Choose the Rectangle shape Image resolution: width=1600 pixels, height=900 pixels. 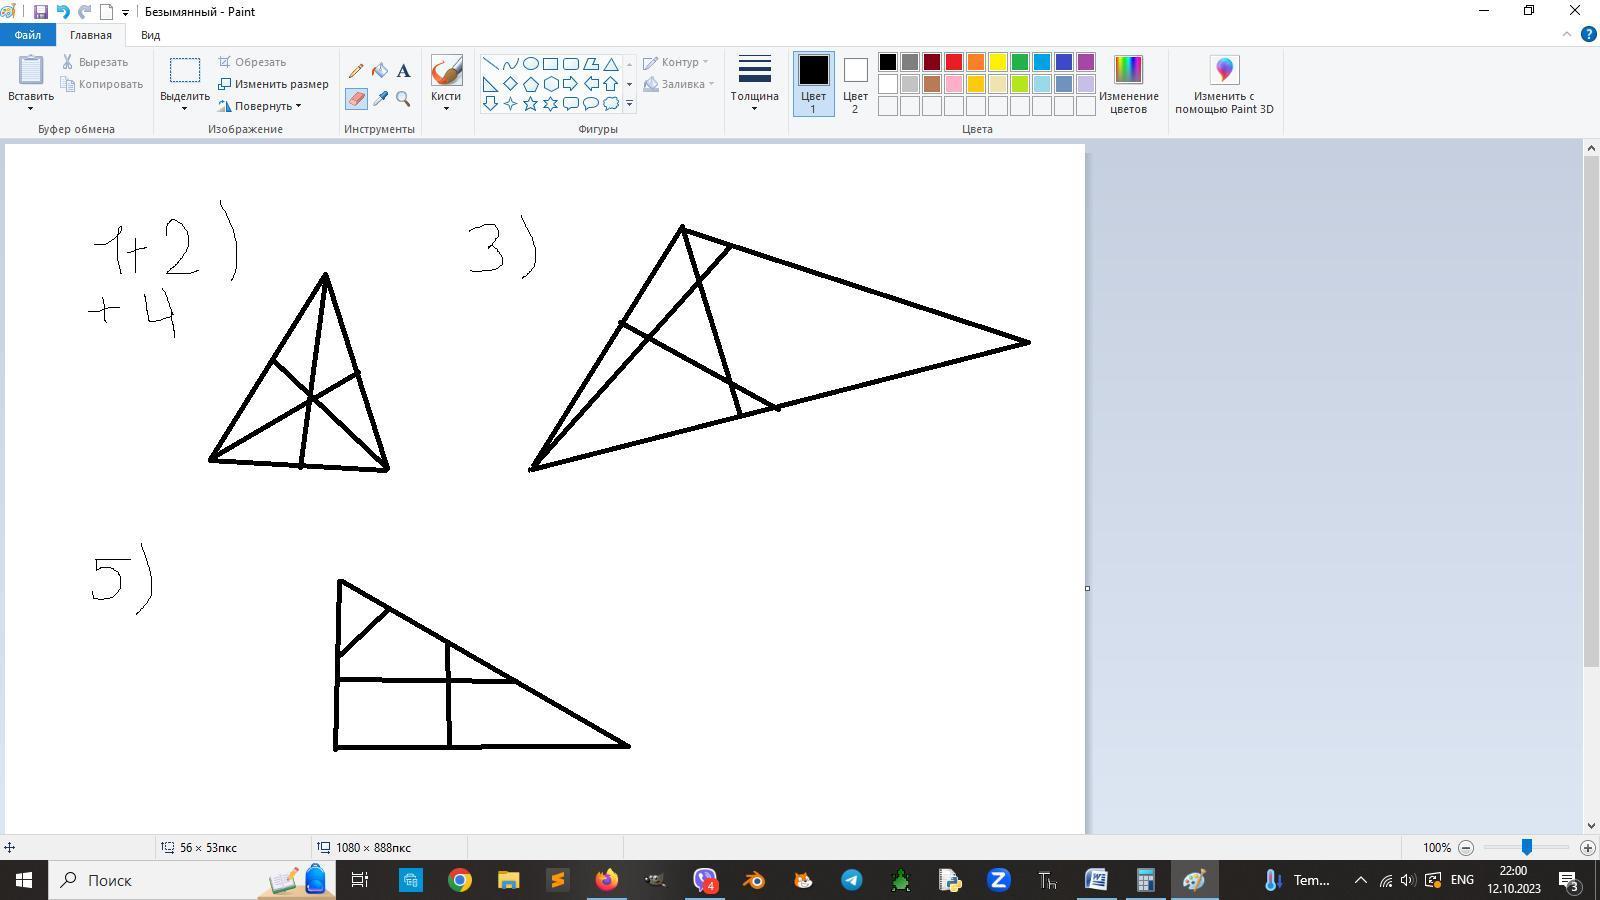pos(551,64)
